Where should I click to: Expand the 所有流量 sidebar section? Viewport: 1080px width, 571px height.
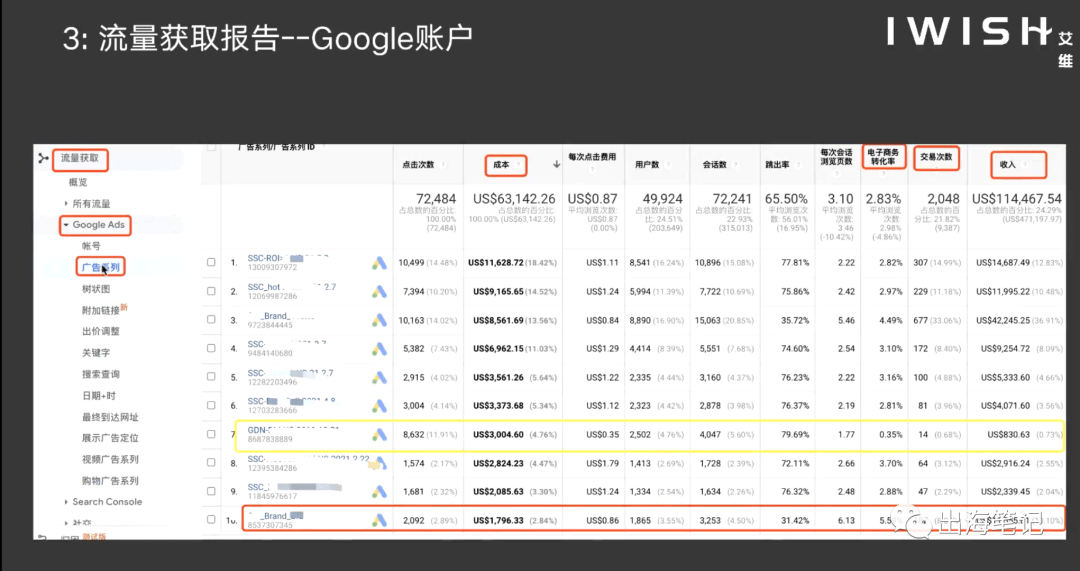[x=66, y=204]
